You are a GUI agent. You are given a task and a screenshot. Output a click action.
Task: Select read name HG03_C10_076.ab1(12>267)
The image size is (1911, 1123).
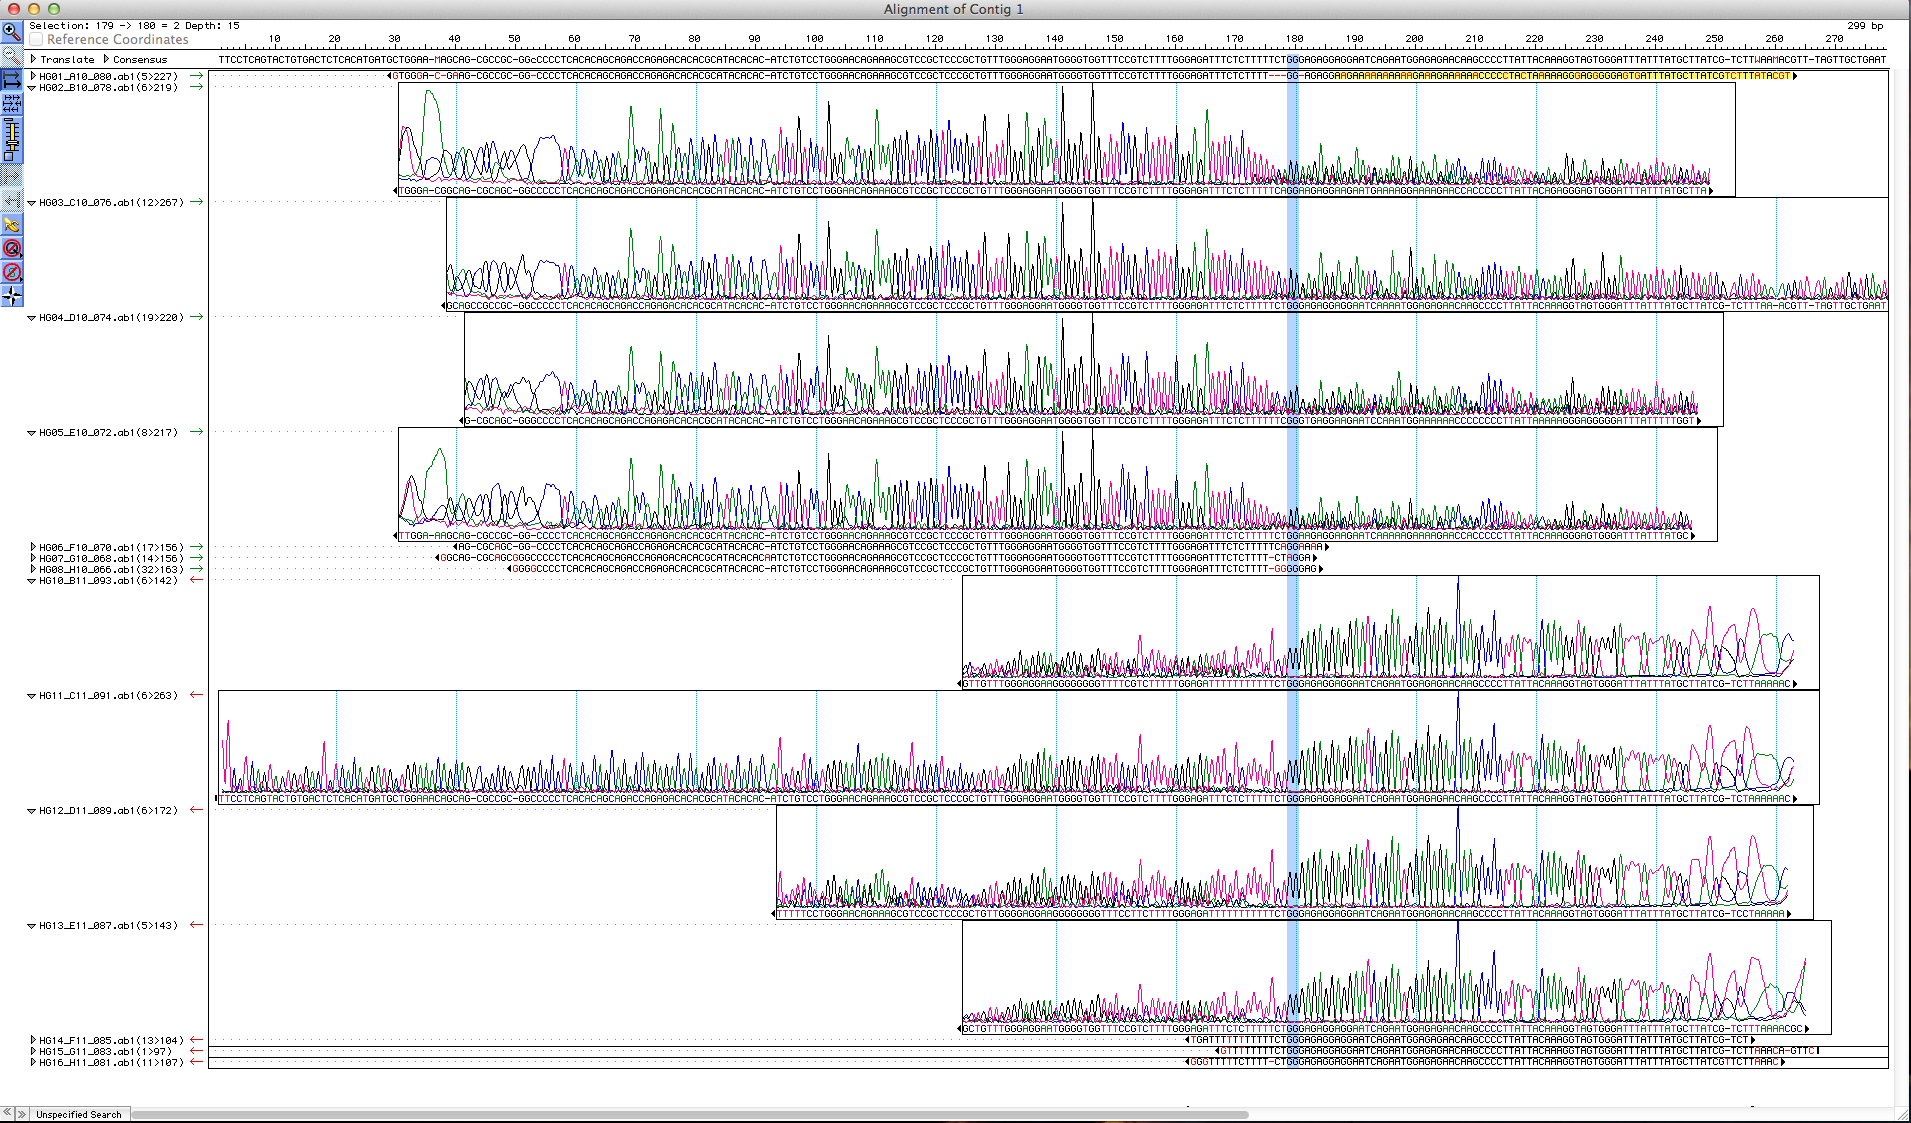(x=111, y=203)
